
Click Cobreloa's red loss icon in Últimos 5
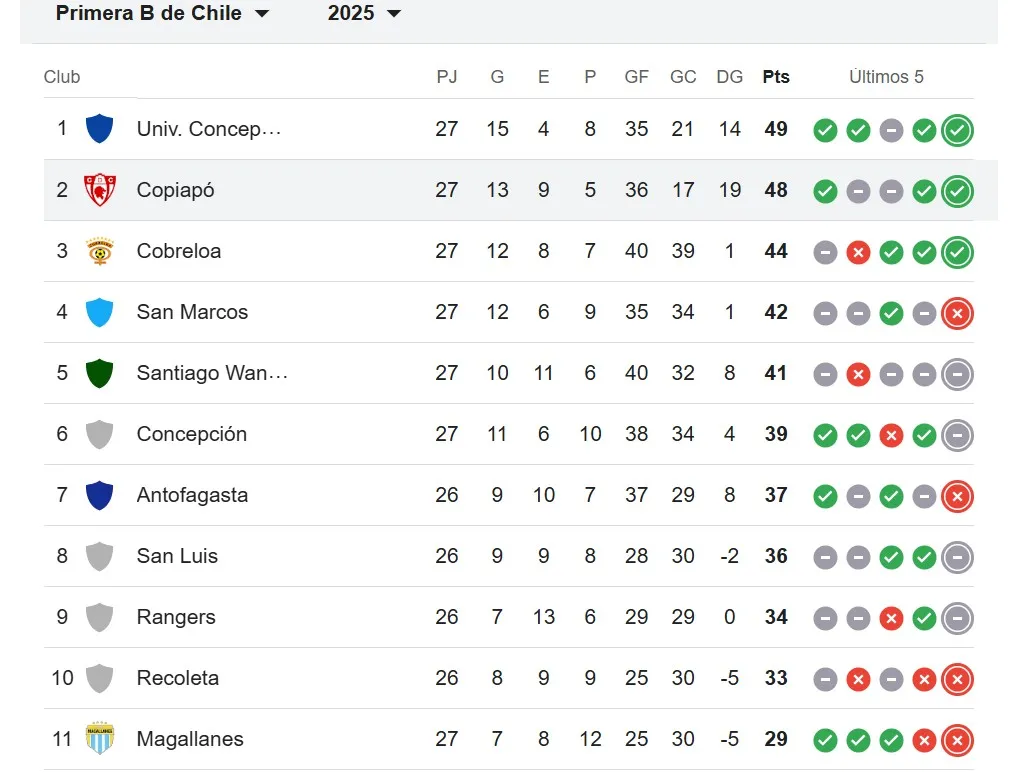858,252
